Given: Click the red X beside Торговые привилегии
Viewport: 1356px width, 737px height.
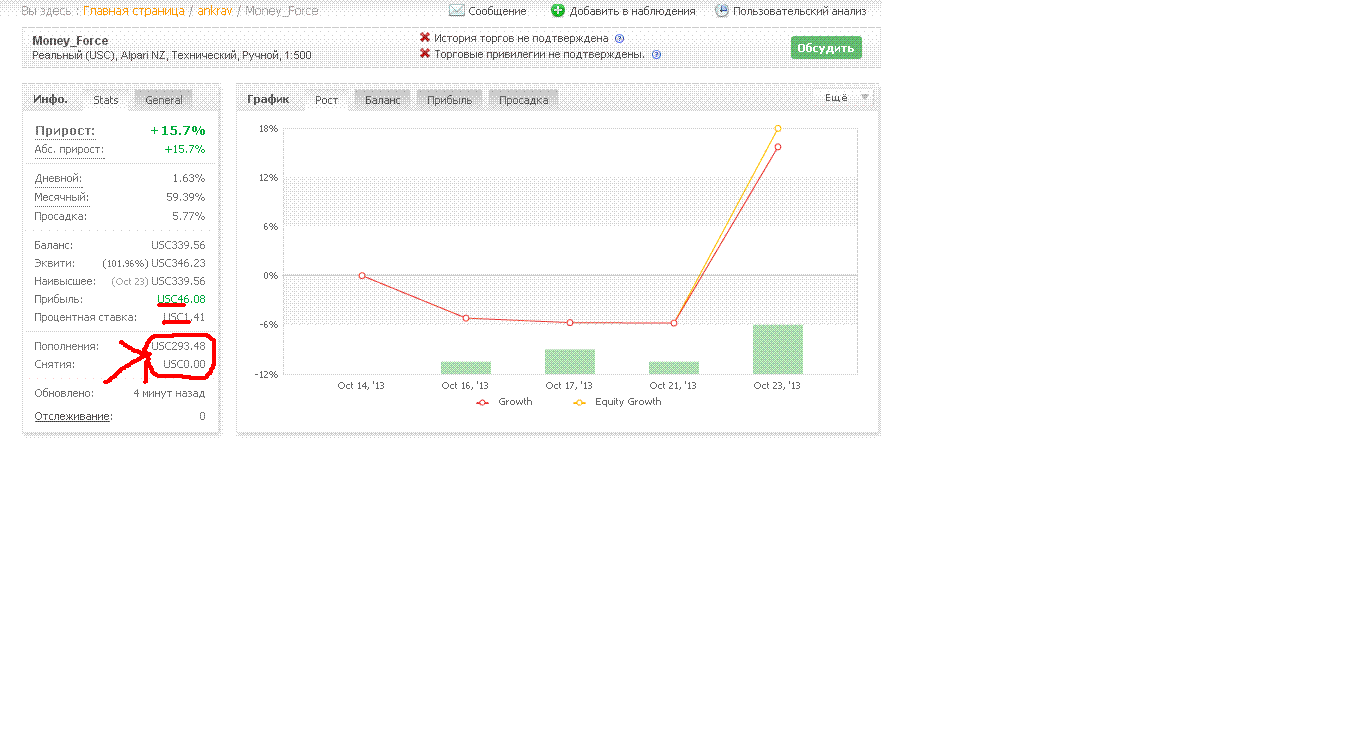Looking at the screenshot, I should (x=425, y=54).
